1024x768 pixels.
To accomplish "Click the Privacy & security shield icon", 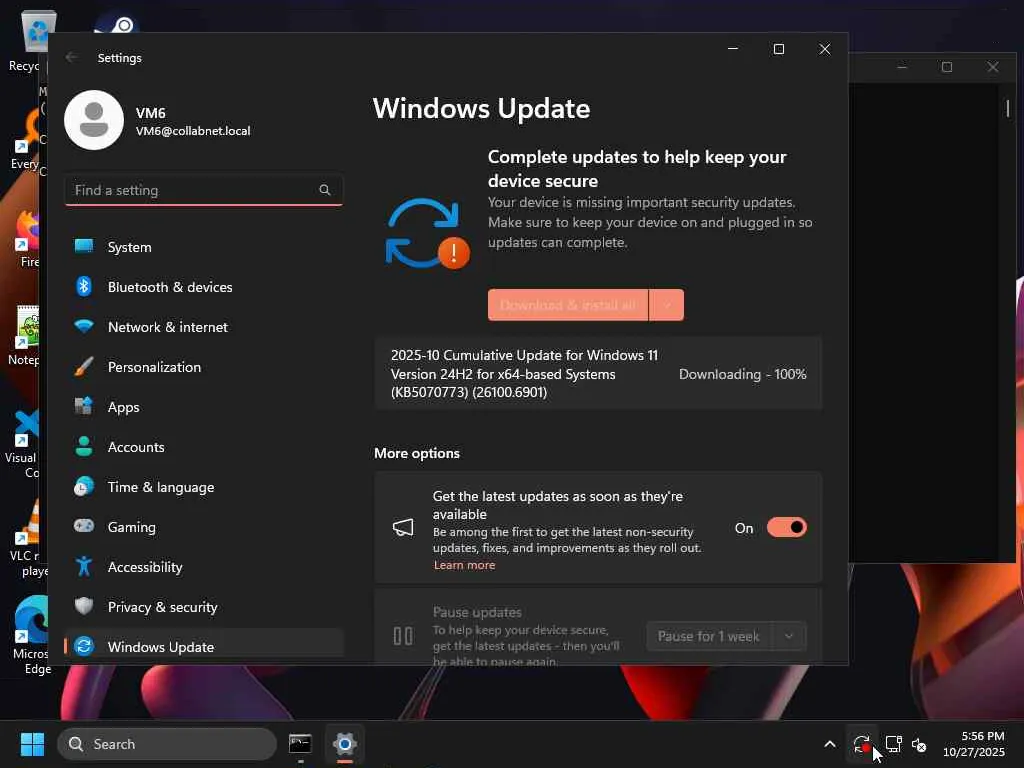I will point(84,606).
